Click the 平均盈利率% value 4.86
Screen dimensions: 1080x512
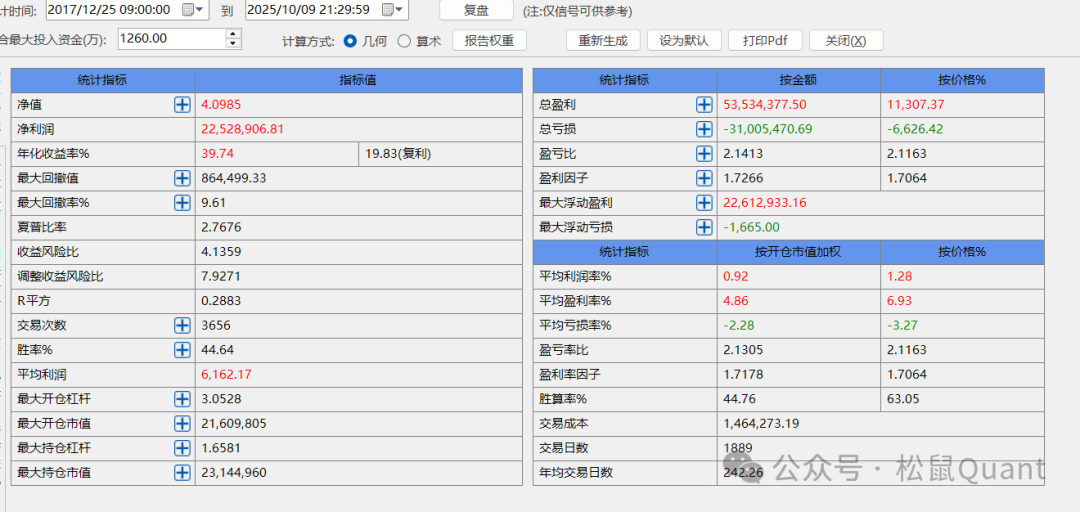pyautogui.click(x=736, y=300)
